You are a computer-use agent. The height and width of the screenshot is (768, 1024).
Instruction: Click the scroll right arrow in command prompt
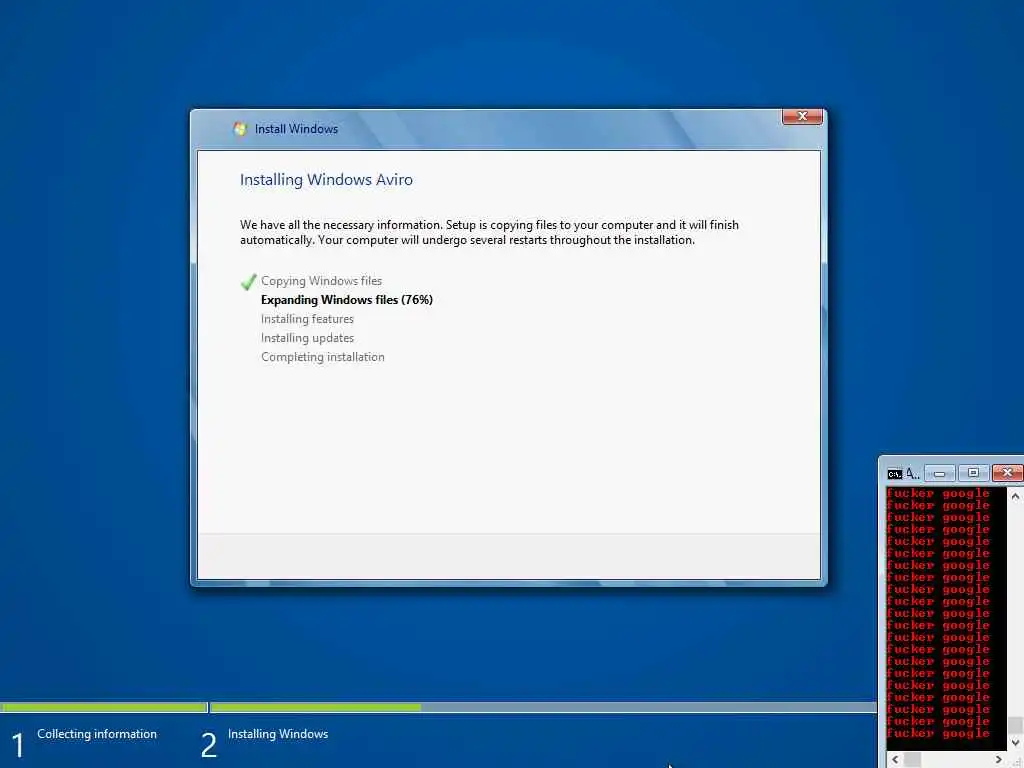click(x=998, y=759)
